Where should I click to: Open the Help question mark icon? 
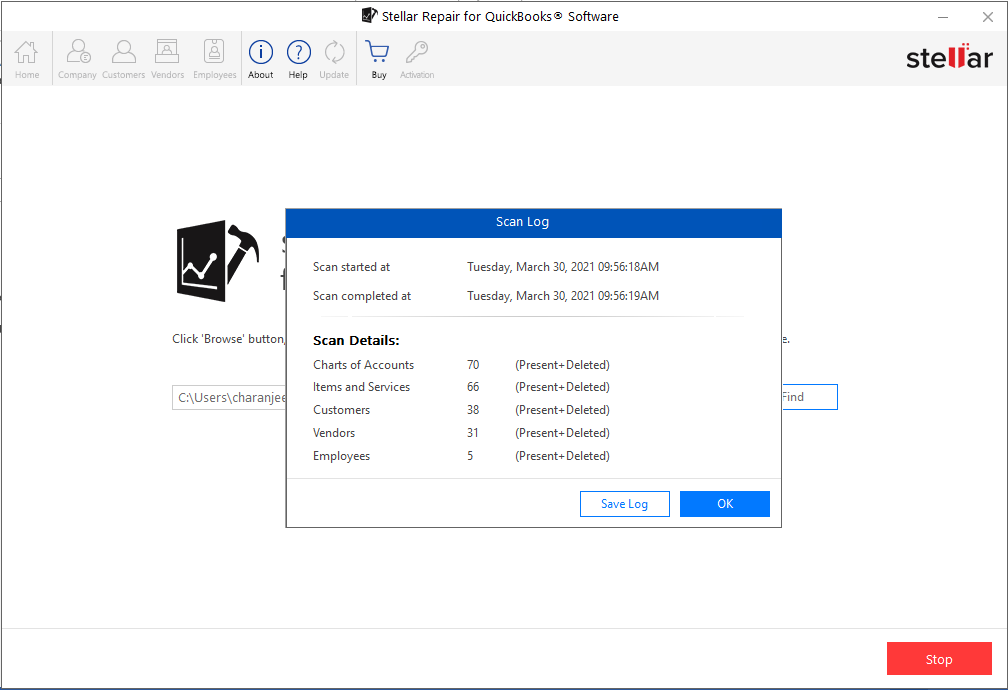pos(298,59)
